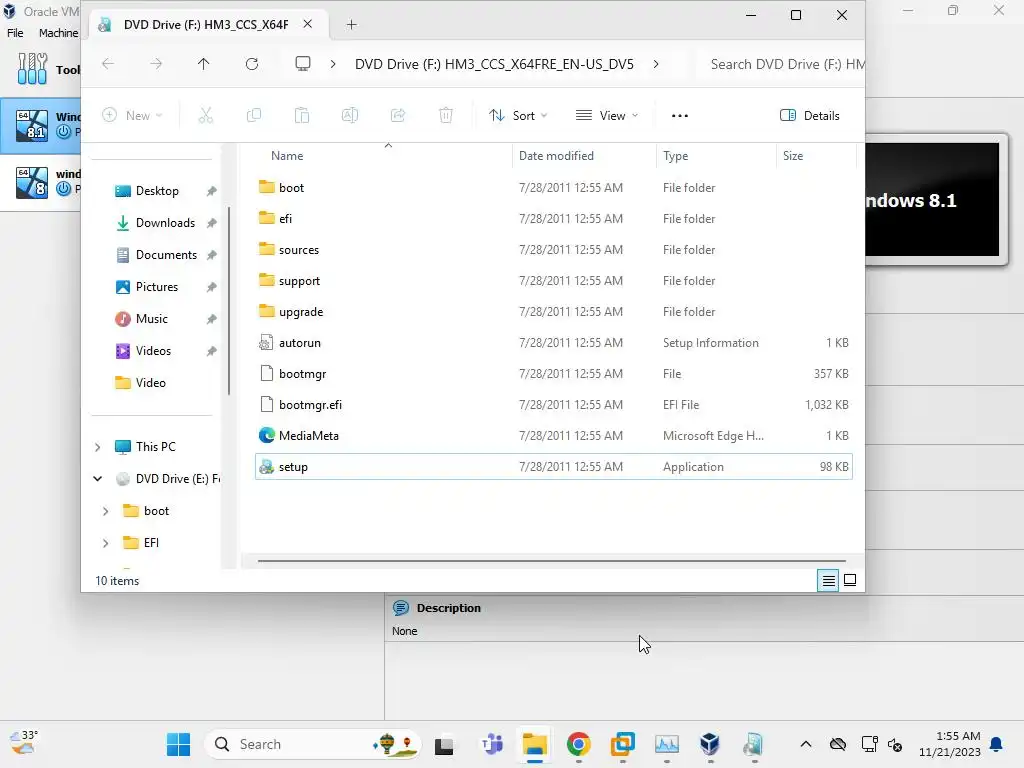Click the Share icon in toolbar
The width and height of the screenshot is (1024, 768).
tap(398, 116)
